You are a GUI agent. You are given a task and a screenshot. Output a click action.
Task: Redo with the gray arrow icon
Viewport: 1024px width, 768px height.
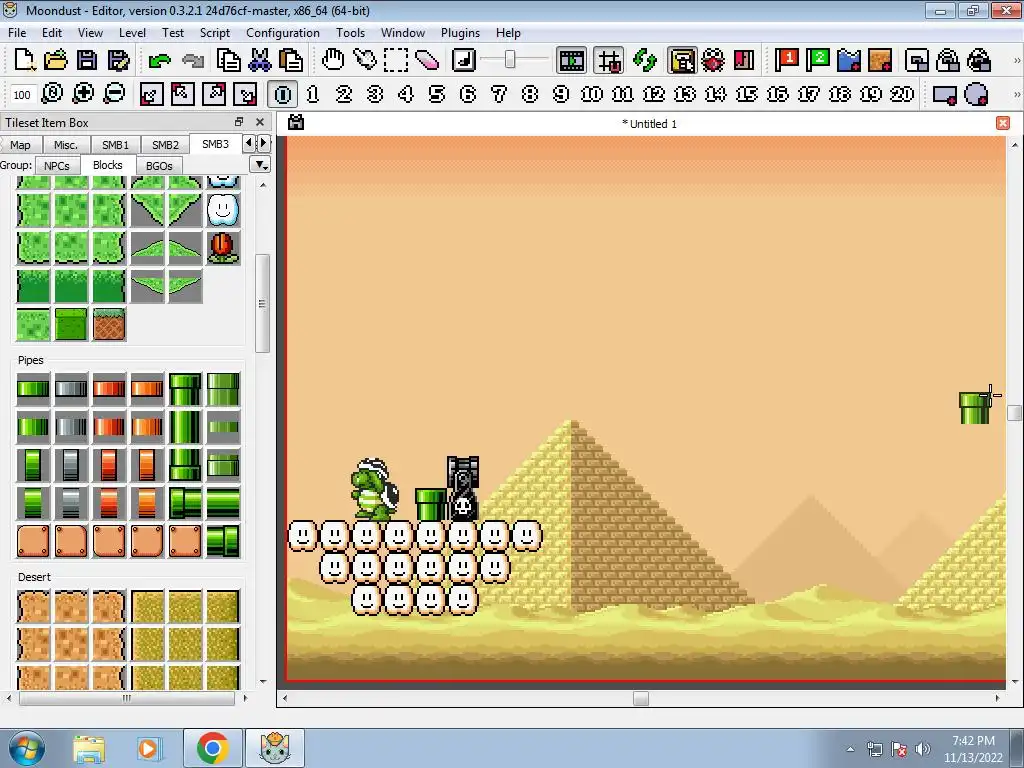click(193, 61)
